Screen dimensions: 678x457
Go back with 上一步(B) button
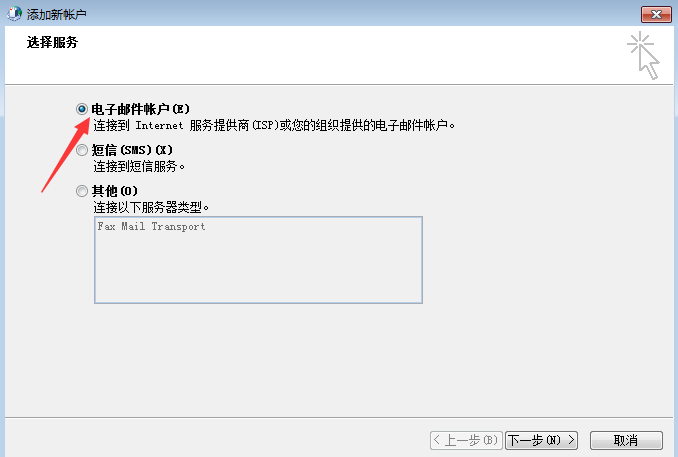[466, 441]
